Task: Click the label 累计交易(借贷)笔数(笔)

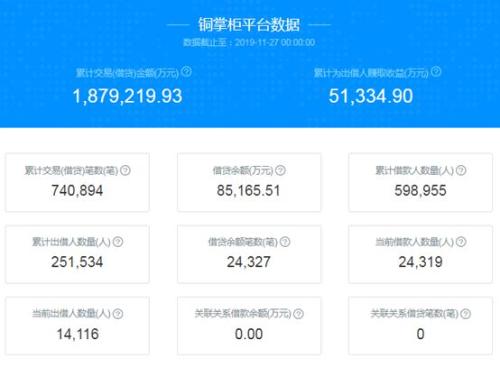Action: coord(71,171)
